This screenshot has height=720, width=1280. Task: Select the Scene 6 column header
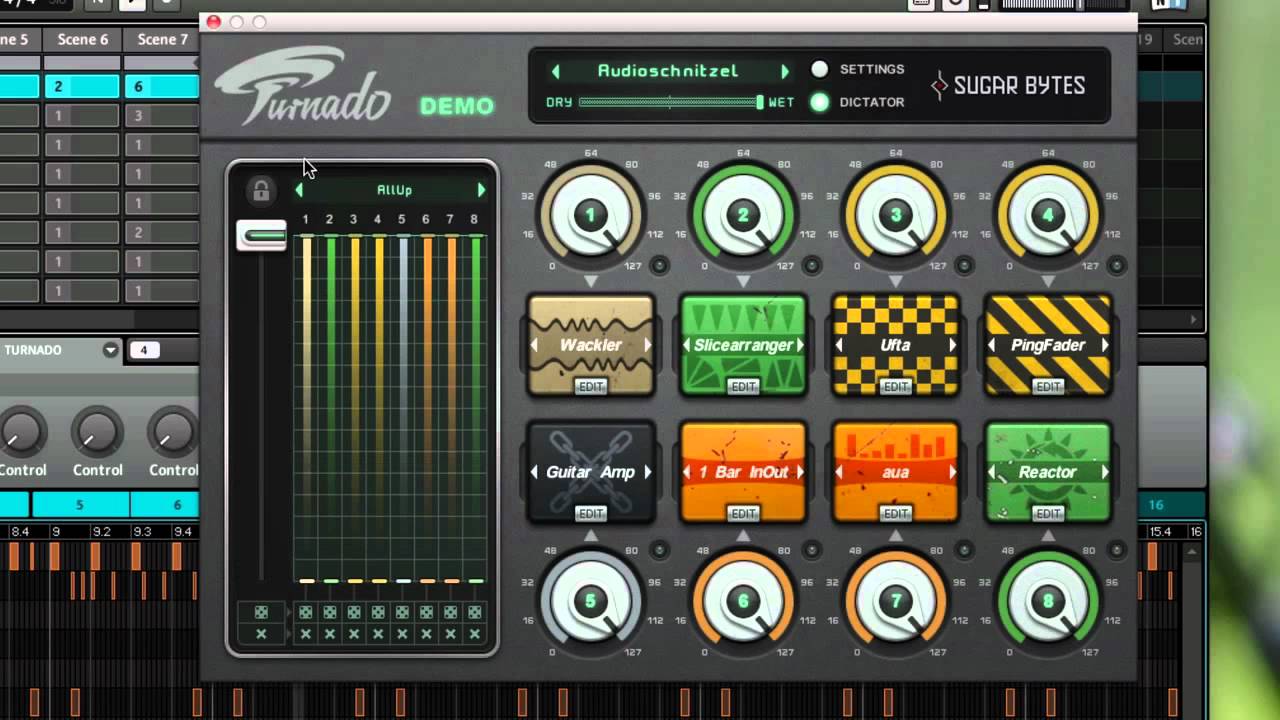tap(82, 40)
